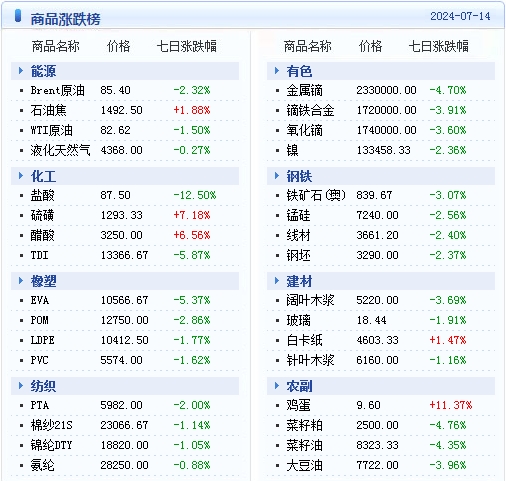506x481 pixels.
Task: Expand the 橡塑 category arrow
Action: pos(21,281)
